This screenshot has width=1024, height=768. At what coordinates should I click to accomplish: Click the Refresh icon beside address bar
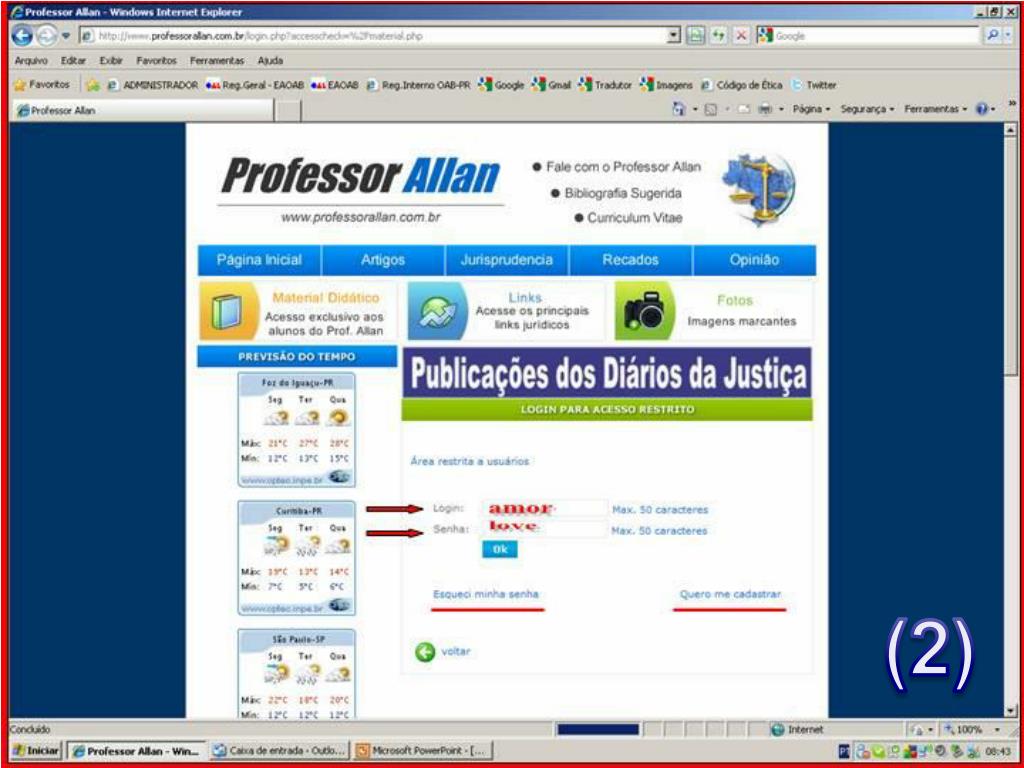point(718,36)
